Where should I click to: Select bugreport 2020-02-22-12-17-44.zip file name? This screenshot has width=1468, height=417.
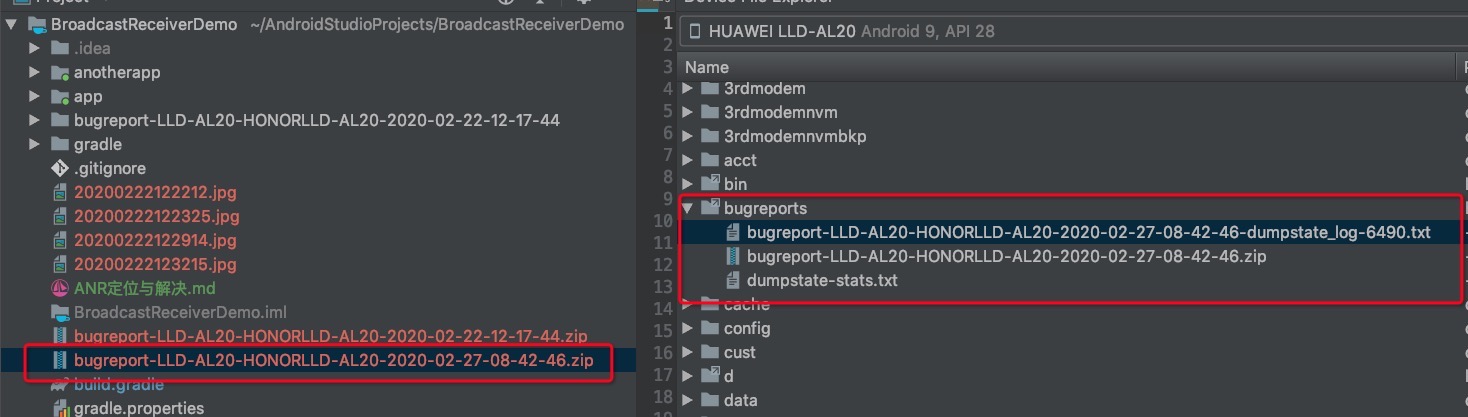(331, 336)
